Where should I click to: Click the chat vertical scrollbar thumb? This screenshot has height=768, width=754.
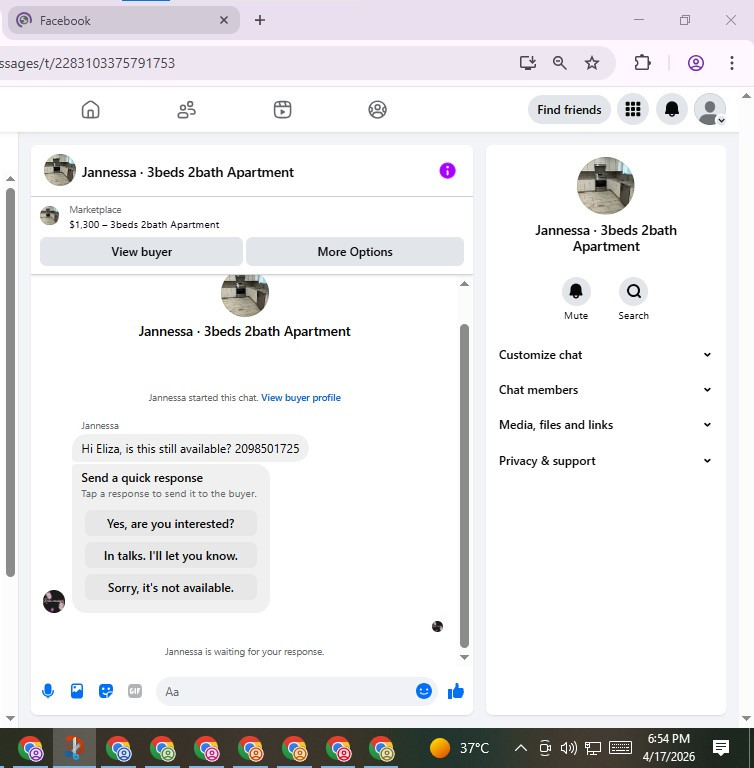coord(464,486)
